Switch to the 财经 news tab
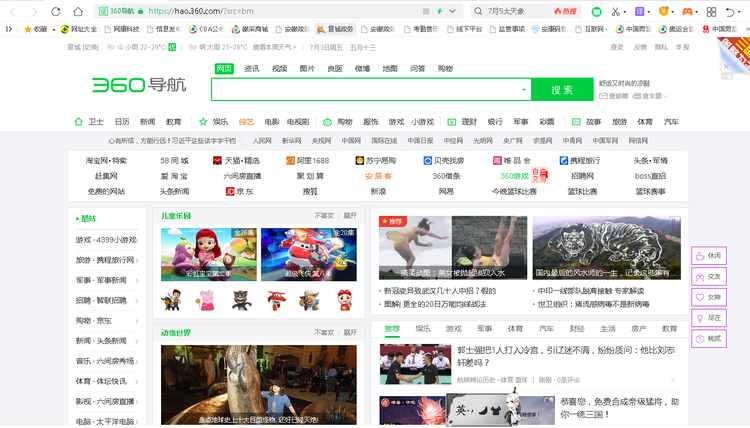This screenshot has height=428, width=750. [x=577, y=329]
